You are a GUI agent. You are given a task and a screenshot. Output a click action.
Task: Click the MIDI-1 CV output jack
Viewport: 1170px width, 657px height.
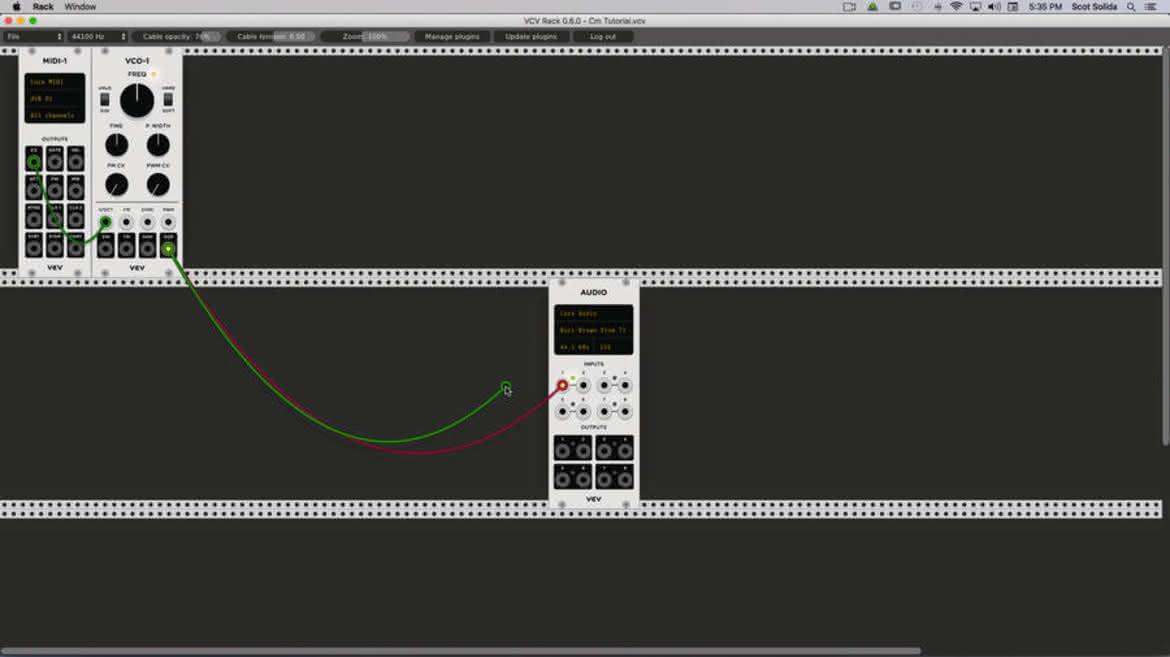34,161
